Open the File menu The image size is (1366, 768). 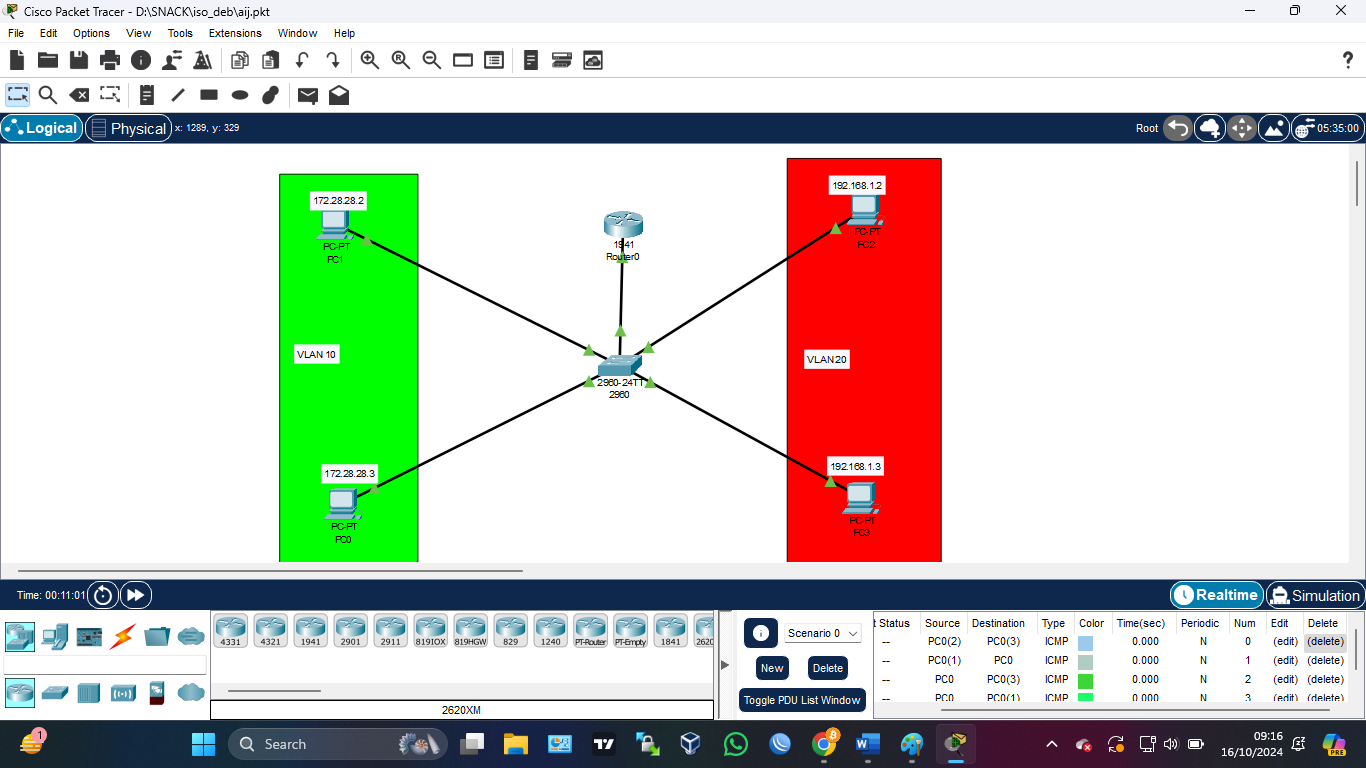coord(16,33)
